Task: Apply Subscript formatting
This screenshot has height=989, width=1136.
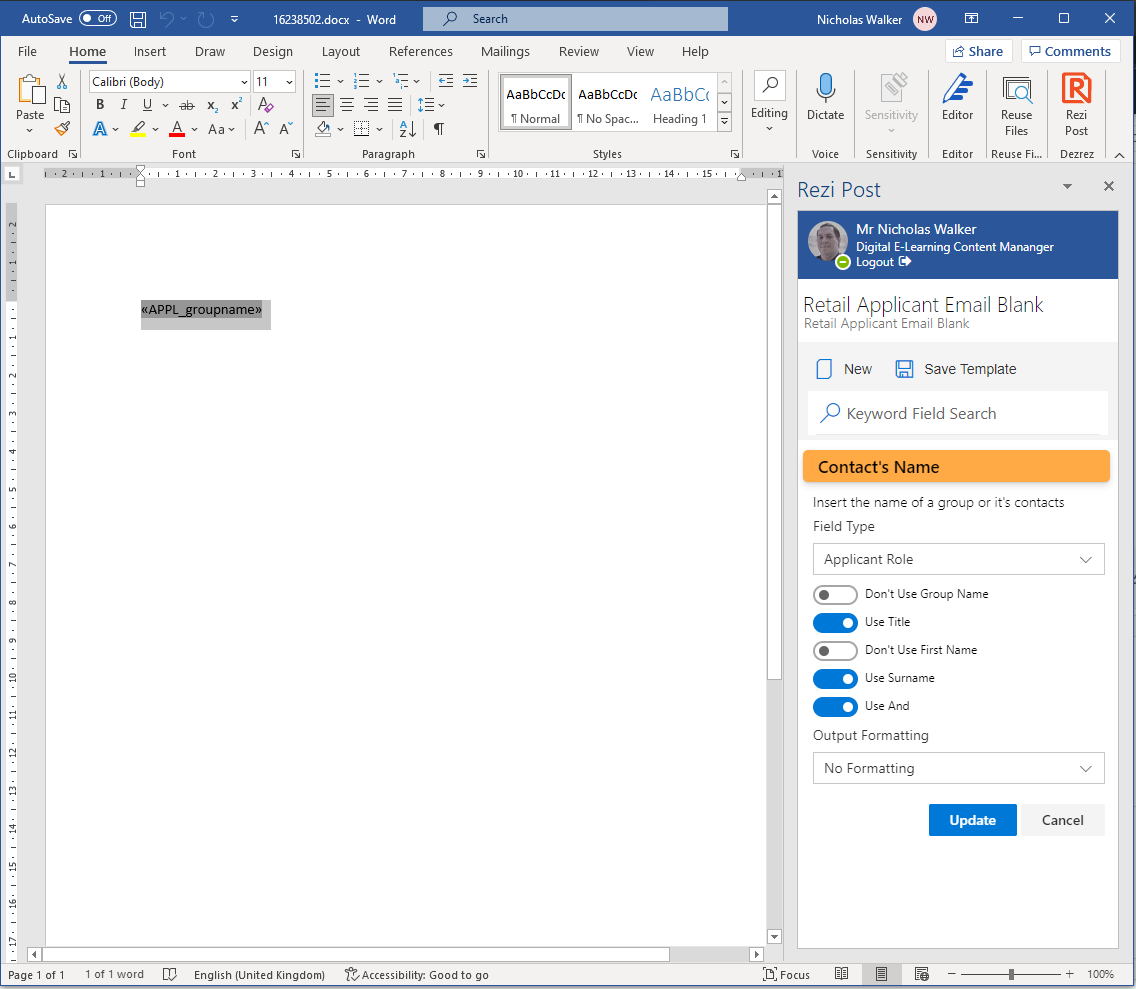Action: (x=212, y=105)
